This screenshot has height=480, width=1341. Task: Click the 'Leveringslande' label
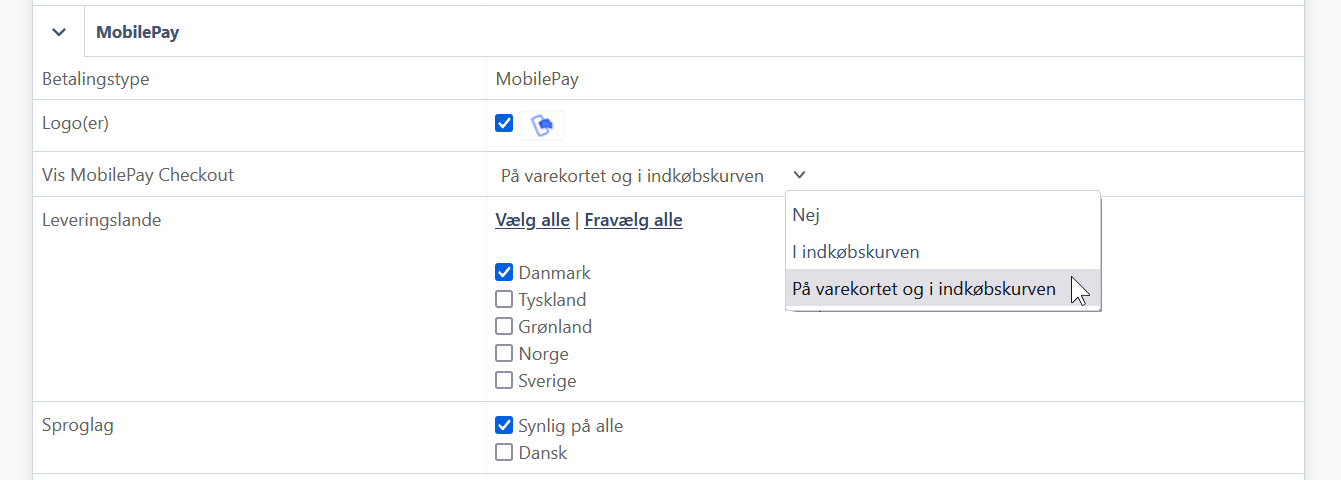101,220
